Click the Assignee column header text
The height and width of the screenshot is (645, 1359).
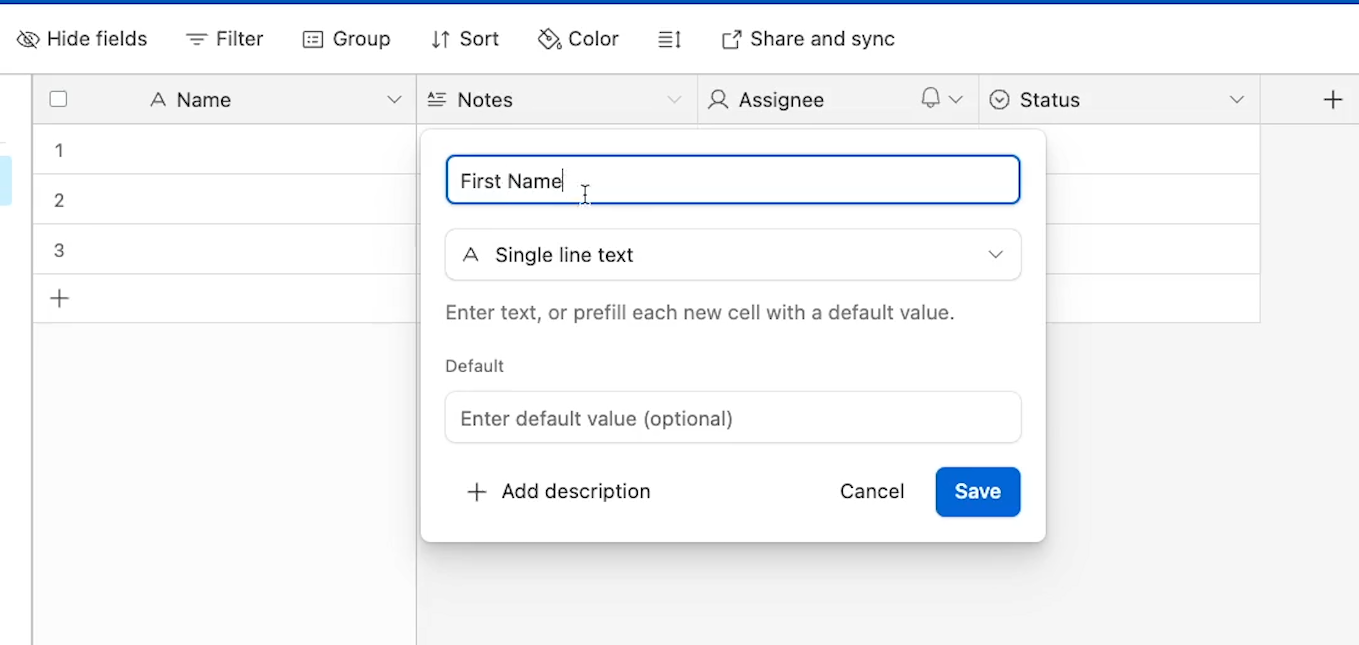[x=781, y=100]
